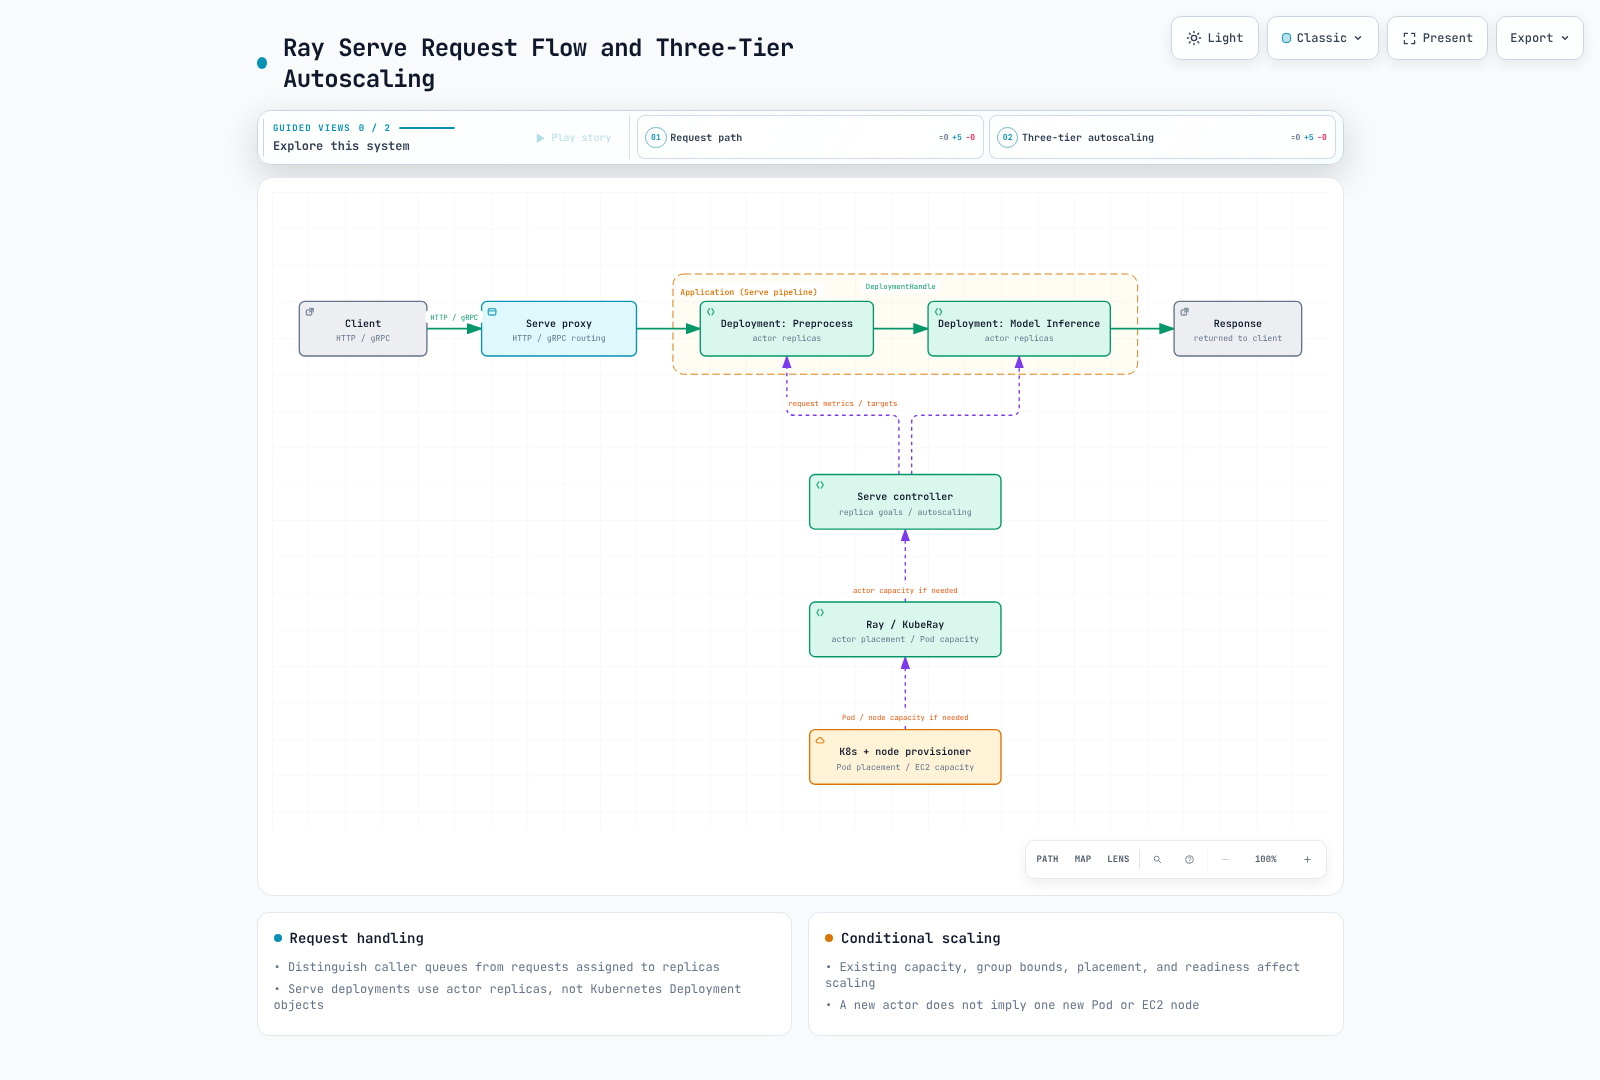Click the Explore this system text
Screen dimensions: 1600x1080
pos(341,146)
